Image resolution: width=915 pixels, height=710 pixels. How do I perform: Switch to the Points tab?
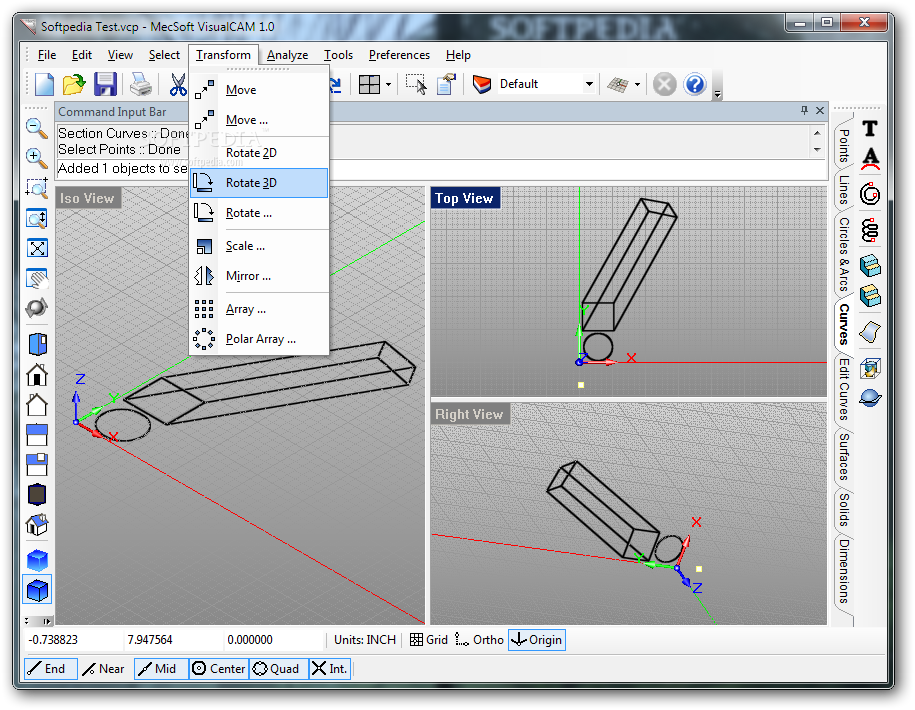coord(844,145)
